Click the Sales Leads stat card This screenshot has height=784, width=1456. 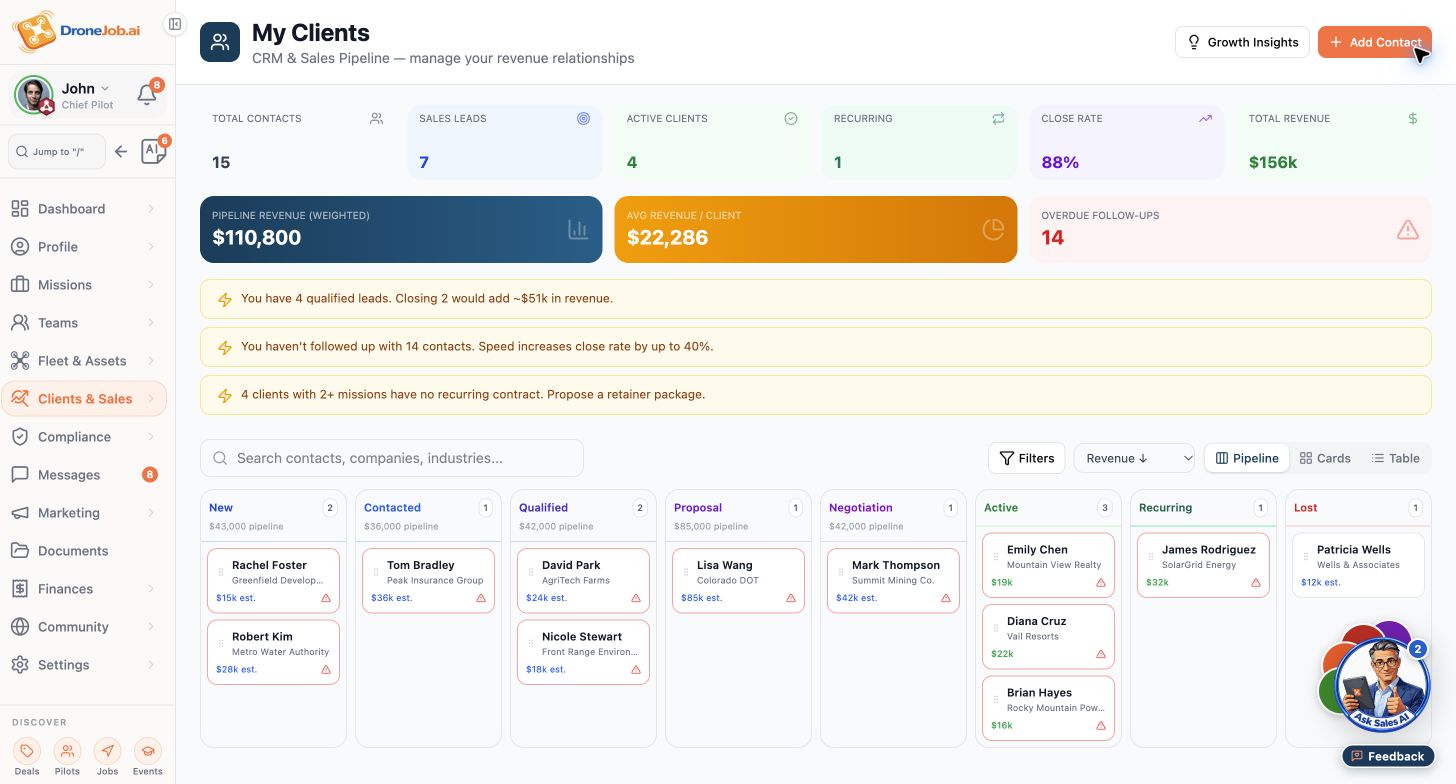pyautogui.click(x=505, y=142)
